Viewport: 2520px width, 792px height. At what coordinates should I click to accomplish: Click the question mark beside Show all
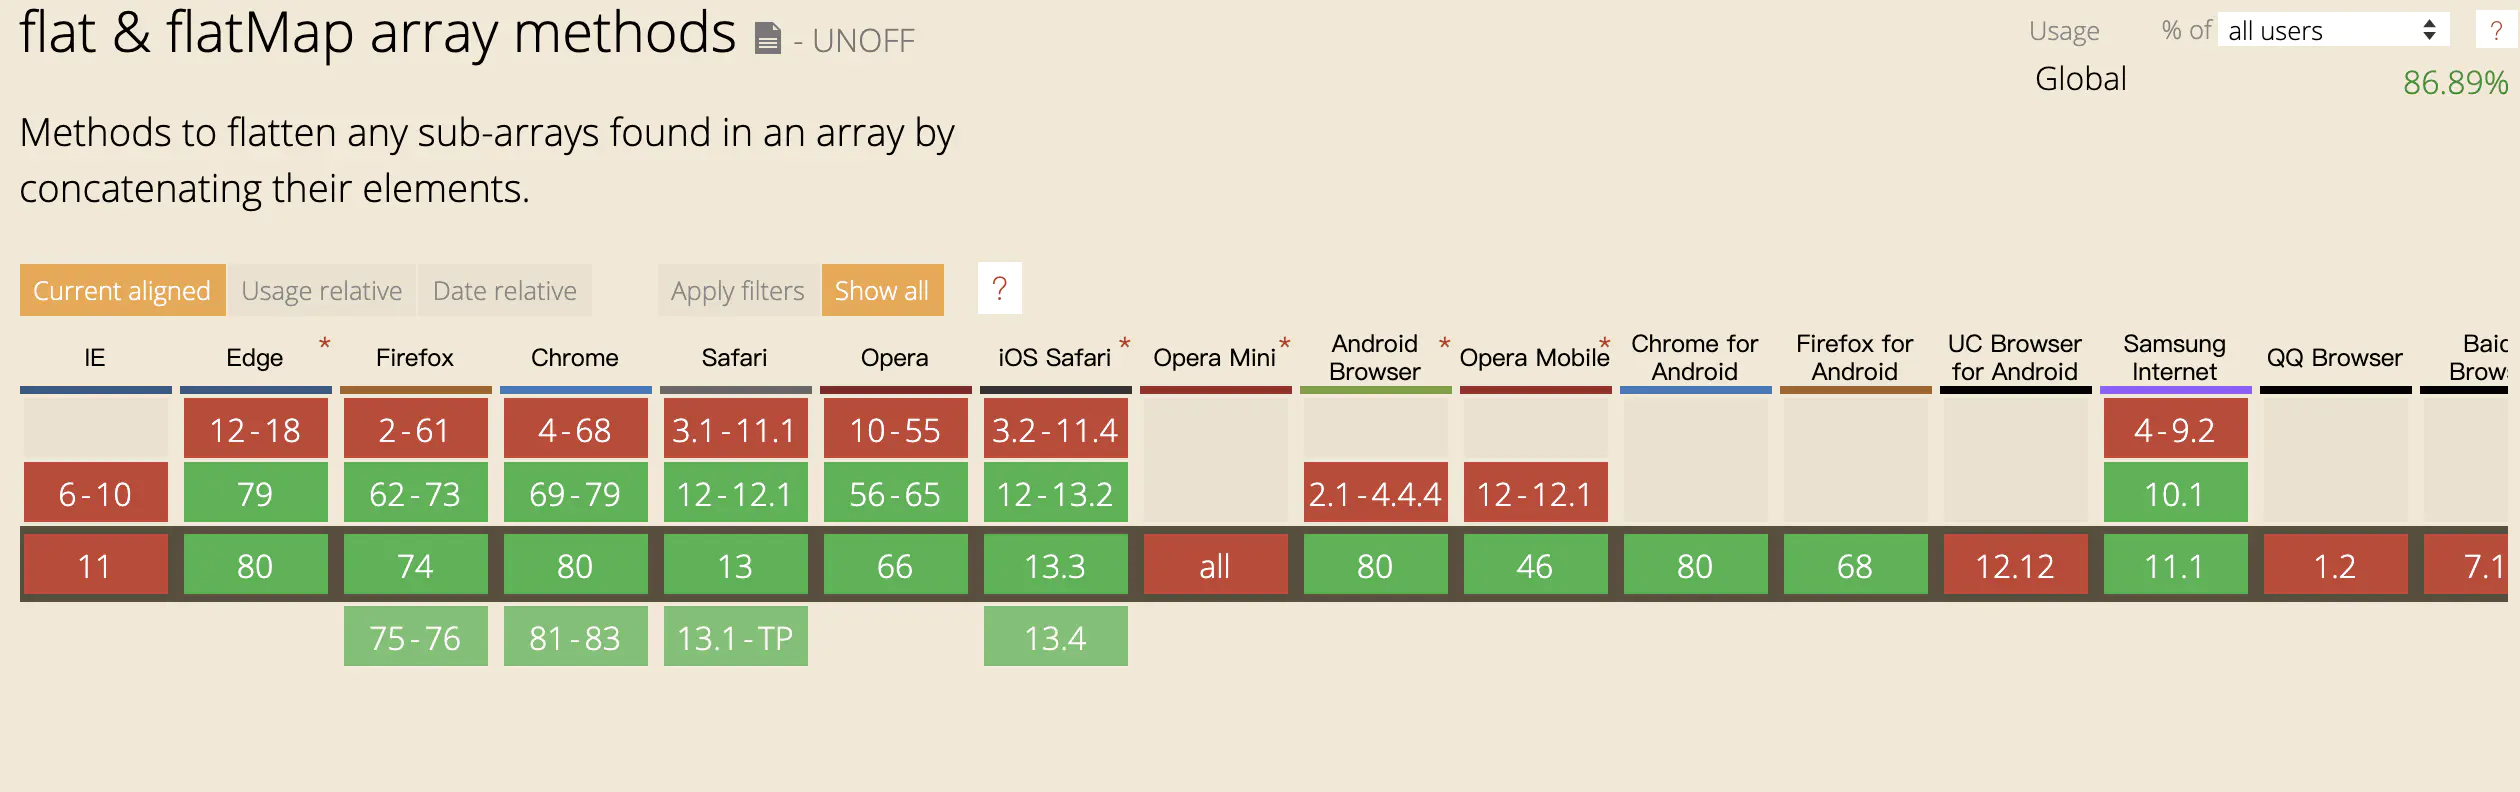[x=999, y=289]
